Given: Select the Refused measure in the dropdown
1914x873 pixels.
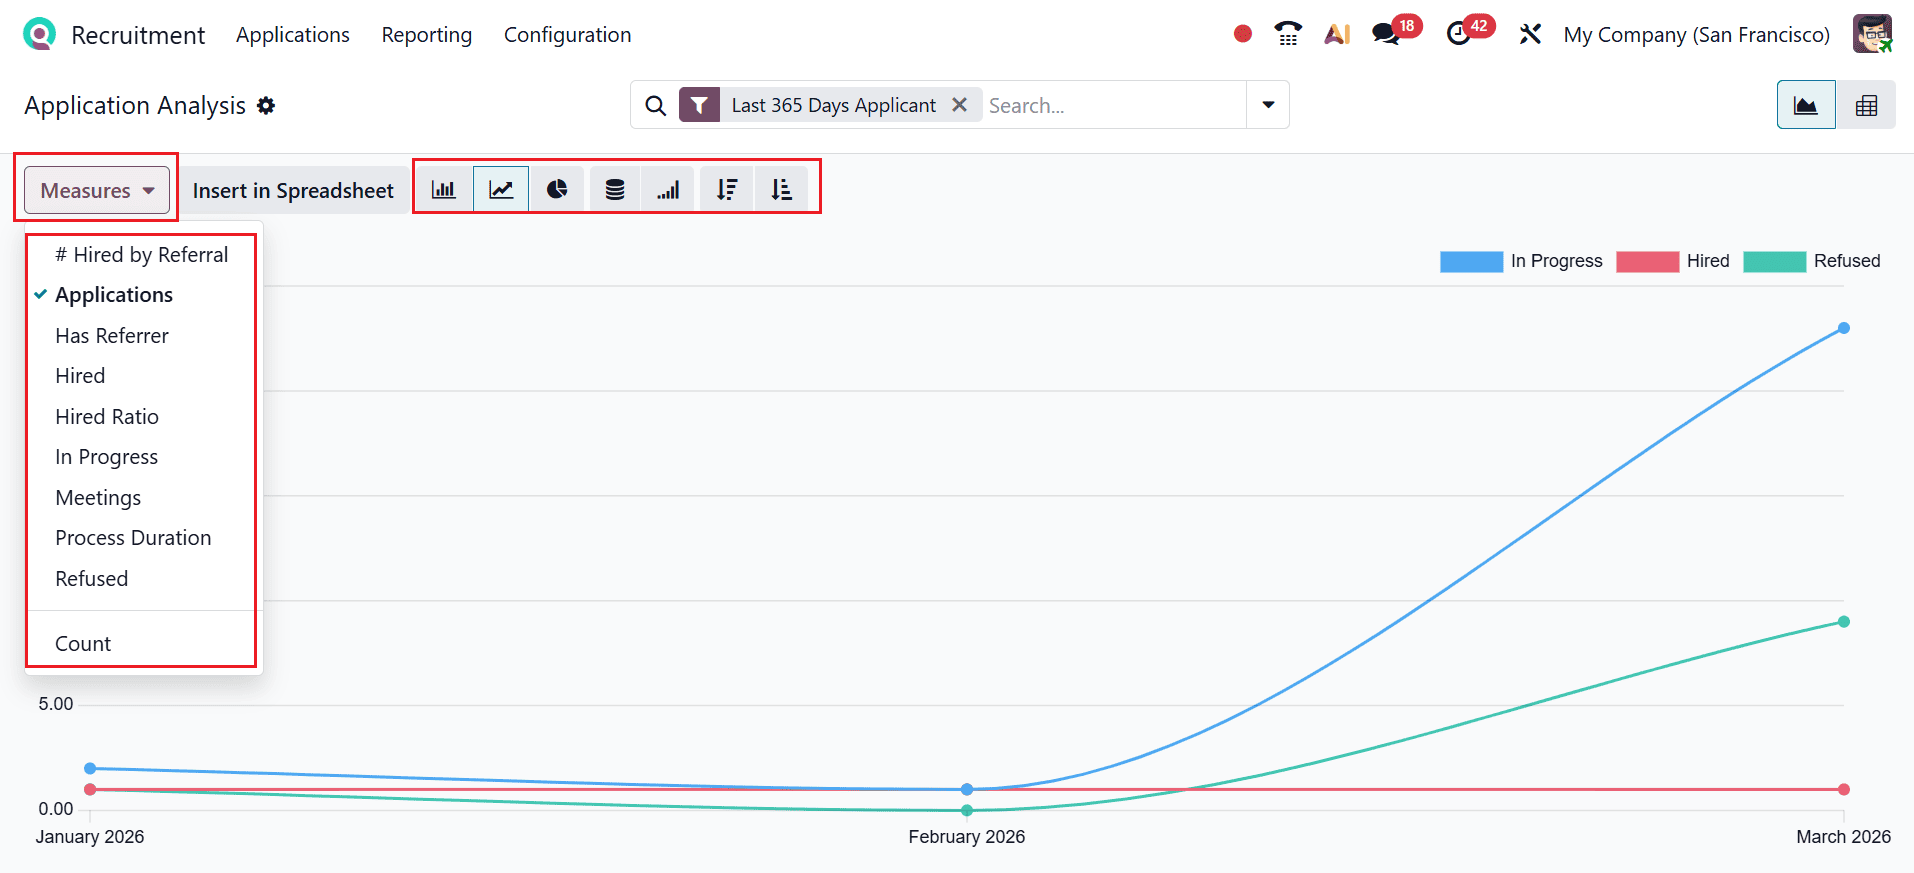Looking at the screenshot, I should [142, 579].
